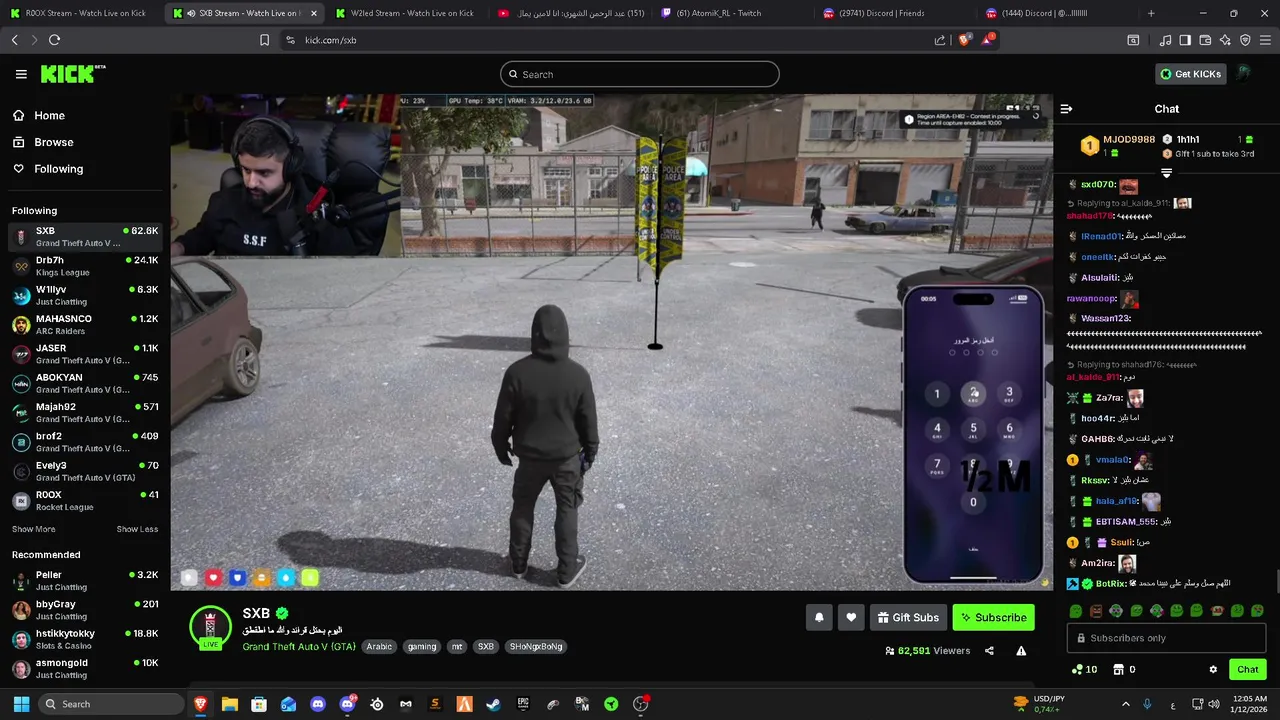Open chat settings gear icon
Image resolution: width=1280 pixels, height=720 pixels.
[1213, 670]
